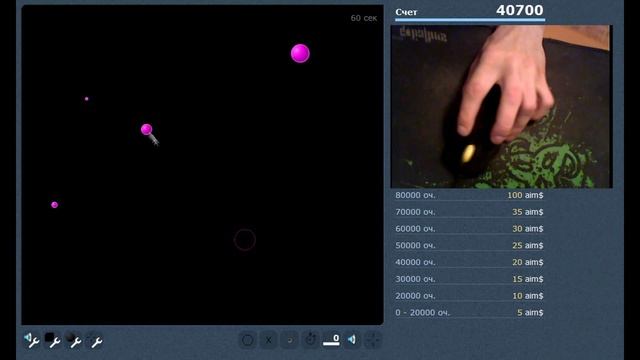
Task: Click the counter showing 0
Action: 331,340
